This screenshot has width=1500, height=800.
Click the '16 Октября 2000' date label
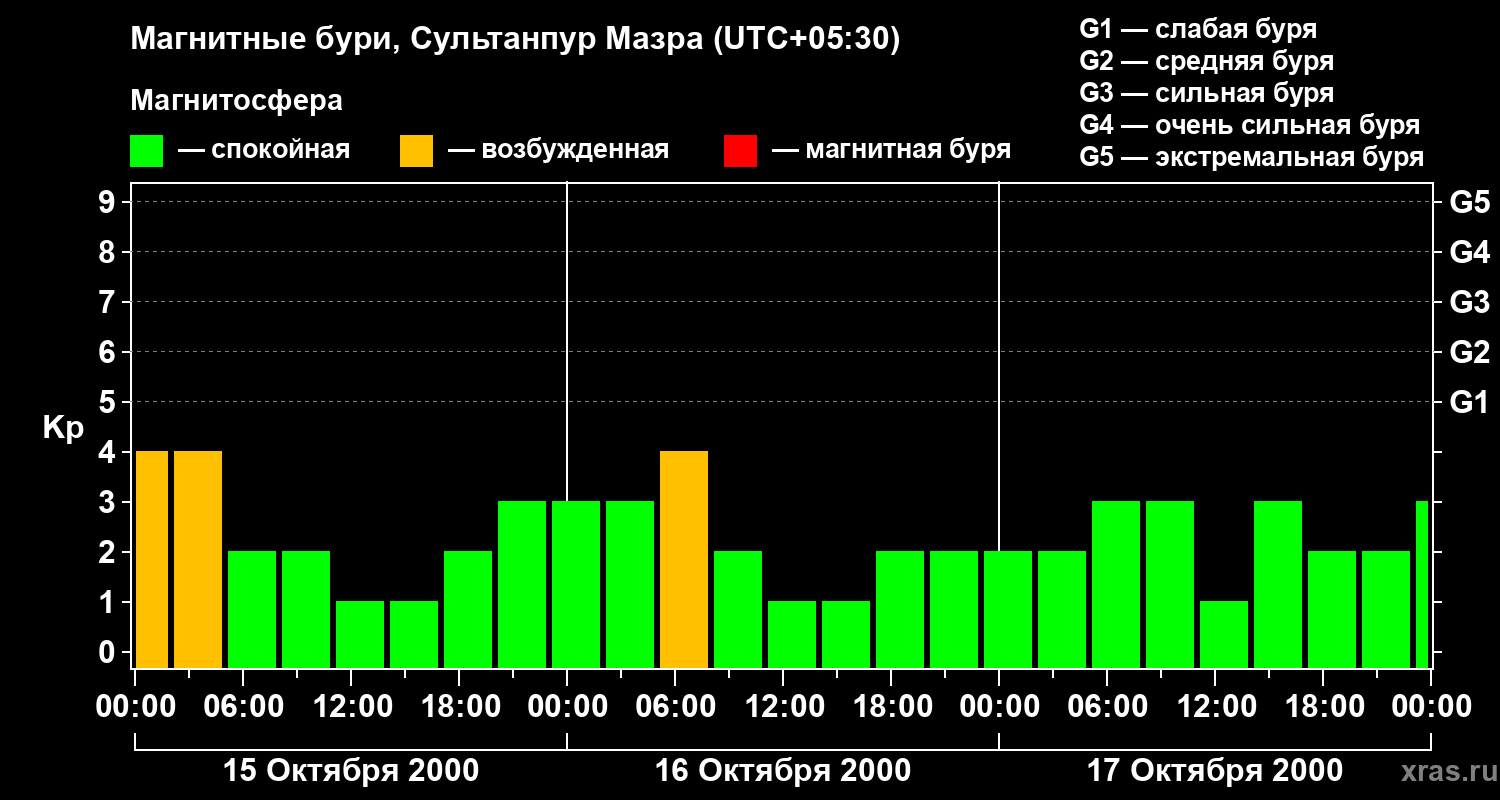coord(783,771)
